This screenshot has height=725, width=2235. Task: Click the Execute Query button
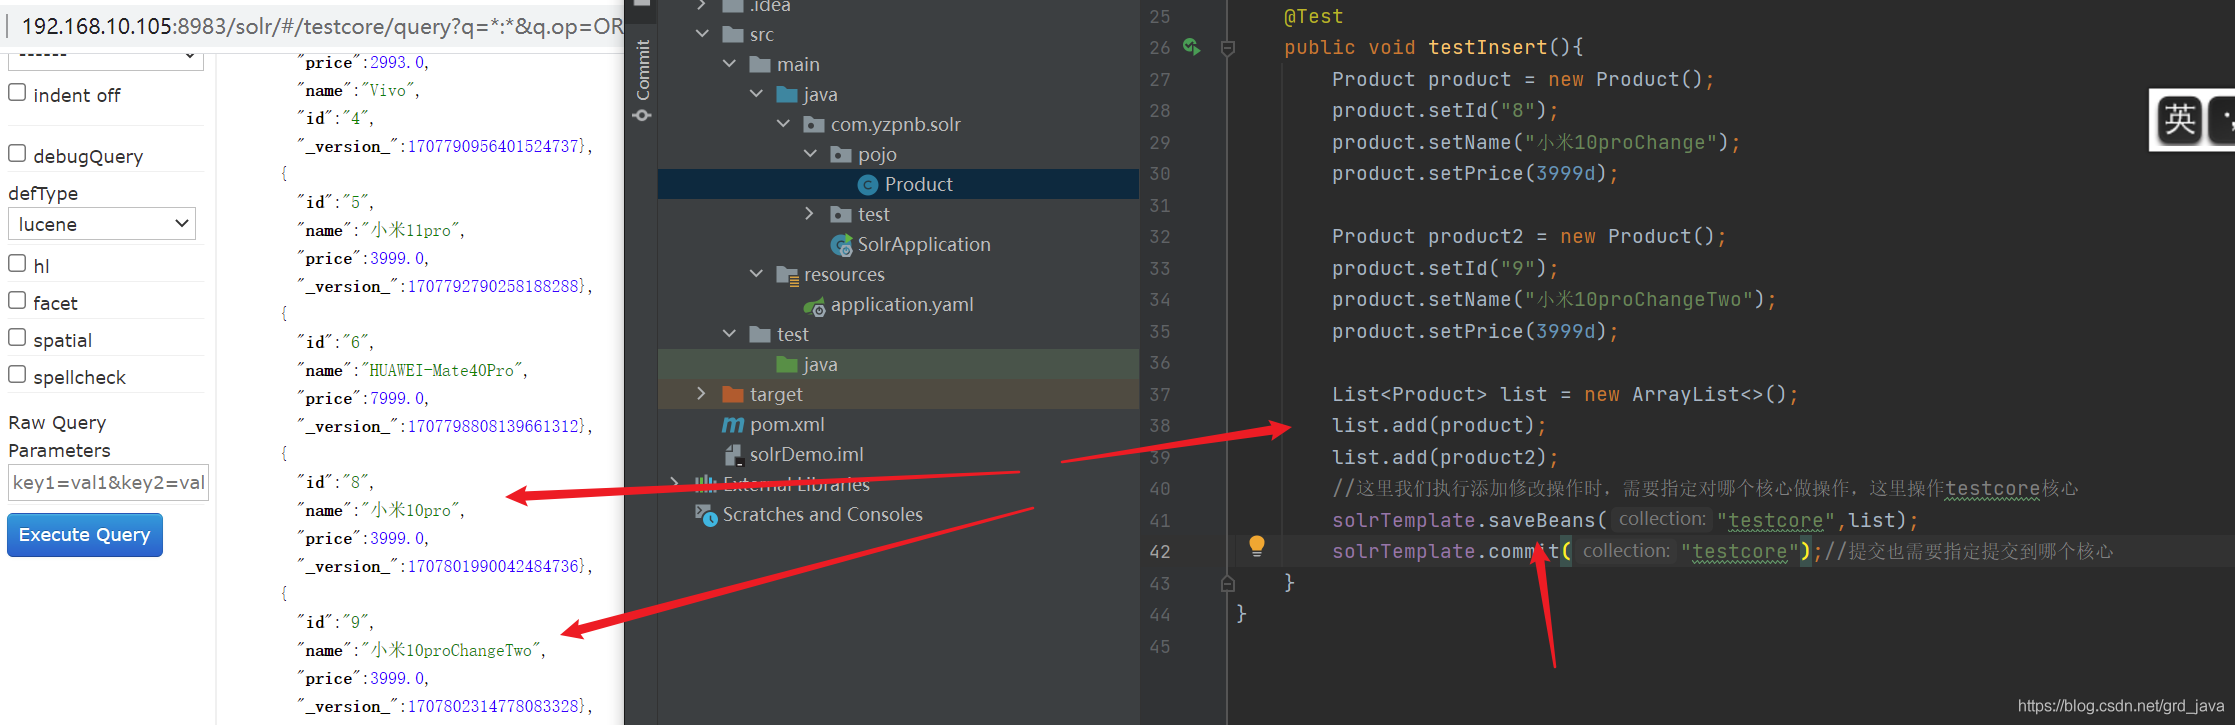click(85, 535)
